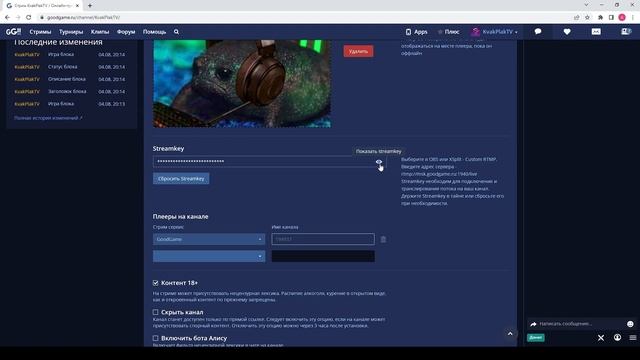Select 'Статус блока' history entry text
Image resolution: width=640 pixels, height=360 pixels.
tap(62, 67)
